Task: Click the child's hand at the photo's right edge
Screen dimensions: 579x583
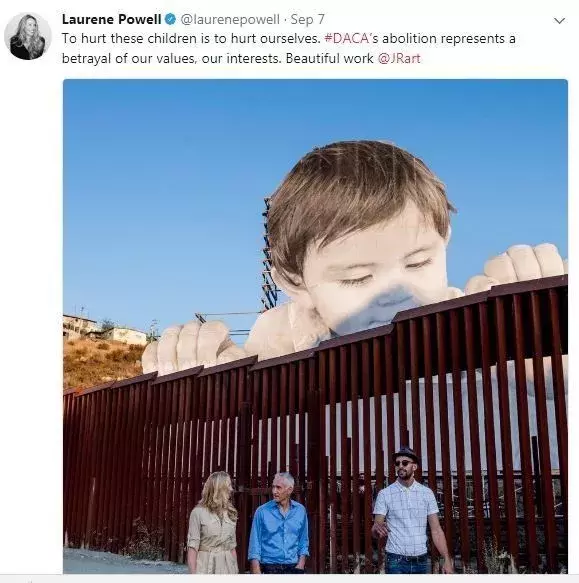Action: (521, 266)
